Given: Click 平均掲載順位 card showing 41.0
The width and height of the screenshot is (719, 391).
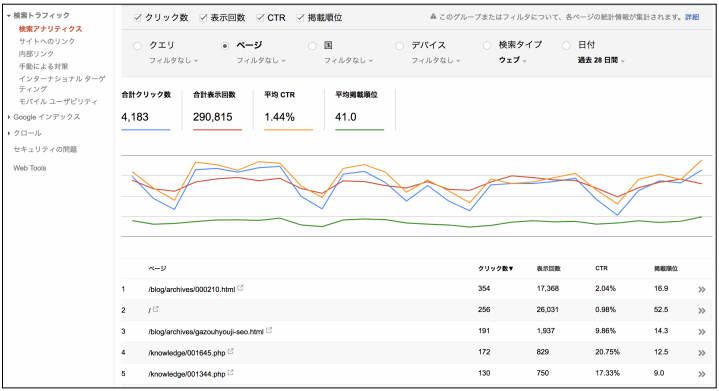Looking at the screenshot, I should 359,110.
